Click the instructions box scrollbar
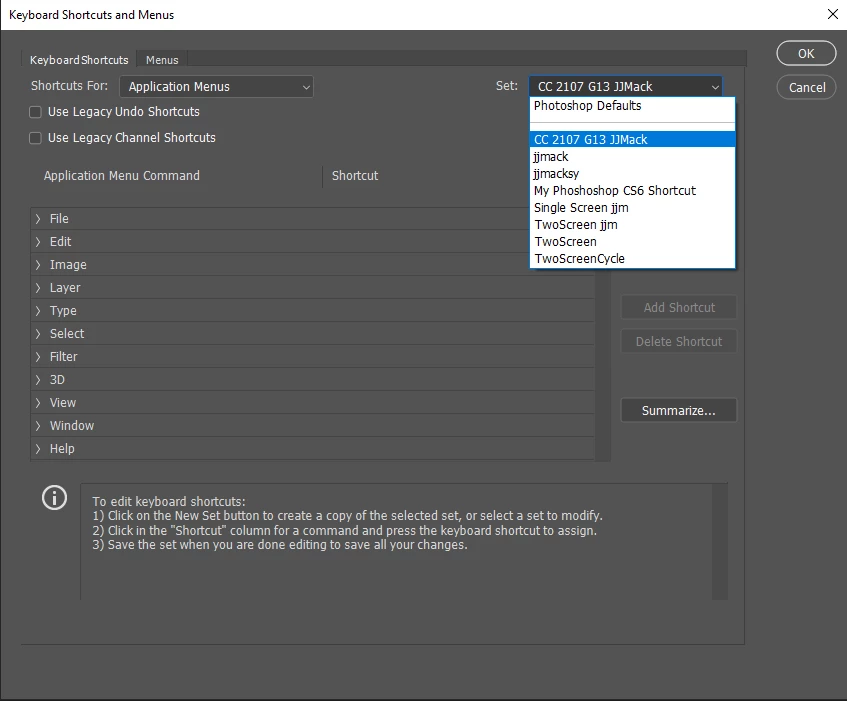This screenshot has width=847, height=701. [x=720, y=542]
